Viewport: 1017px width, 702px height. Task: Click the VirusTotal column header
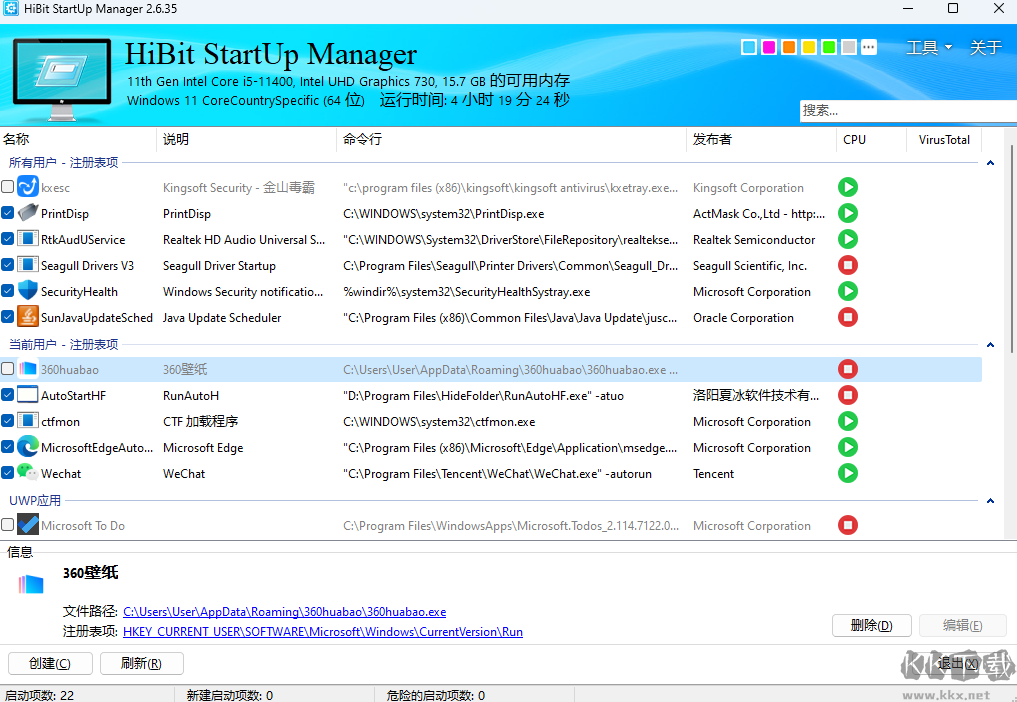click(x=944, y=139)
